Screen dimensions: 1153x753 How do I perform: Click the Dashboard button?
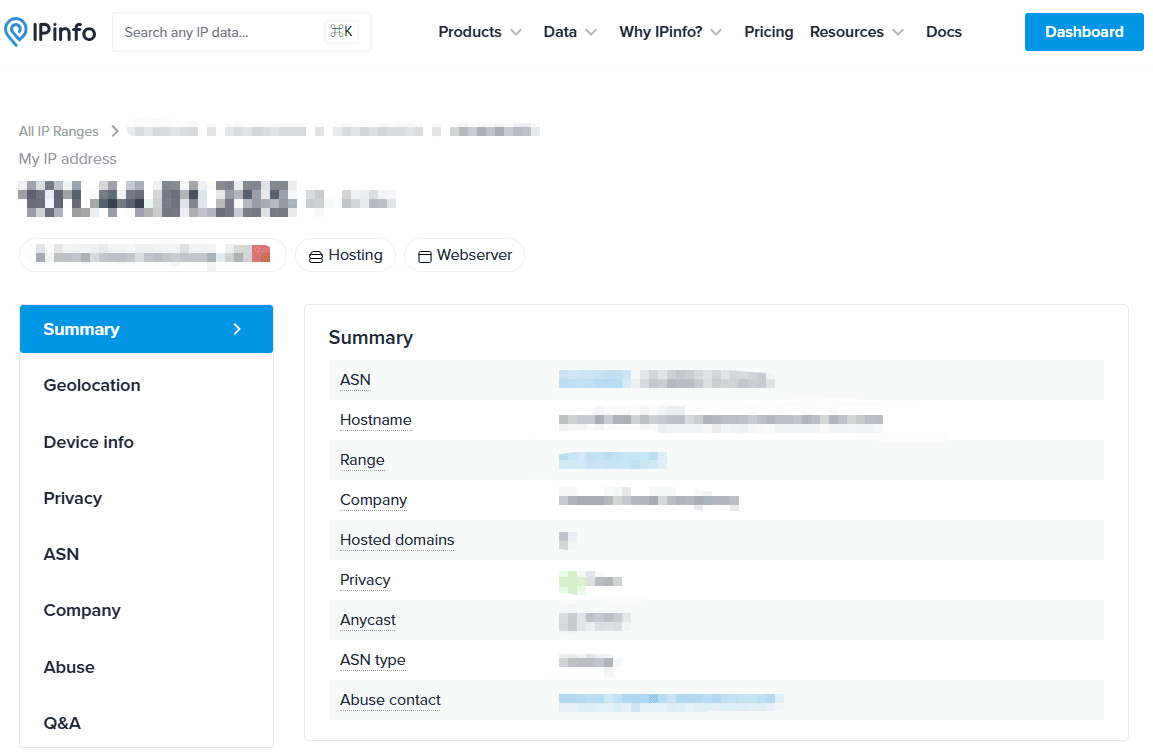click(1084, 32)
